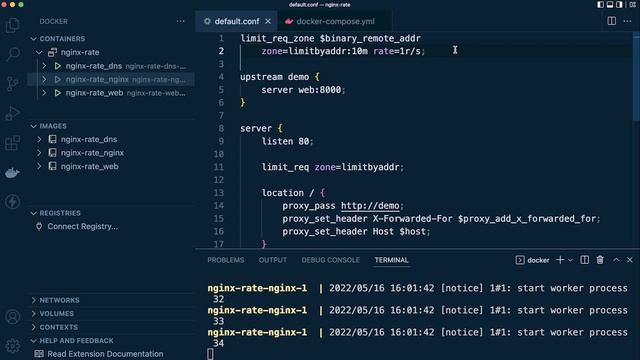
Task: Open Source Control view in activity bar
Action: pyautogui.click(x=13, y=84)
